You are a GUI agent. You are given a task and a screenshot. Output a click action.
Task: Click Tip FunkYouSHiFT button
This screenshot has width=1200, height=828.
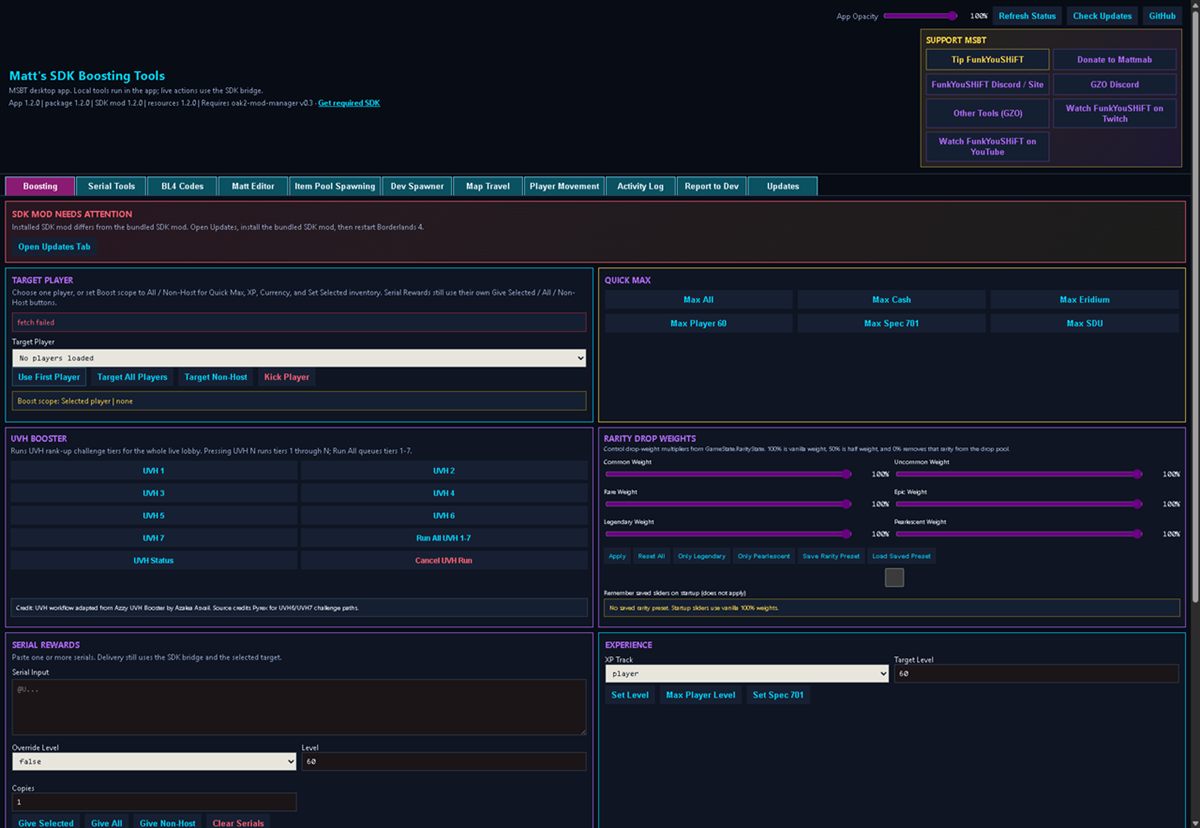pos(987,60)
